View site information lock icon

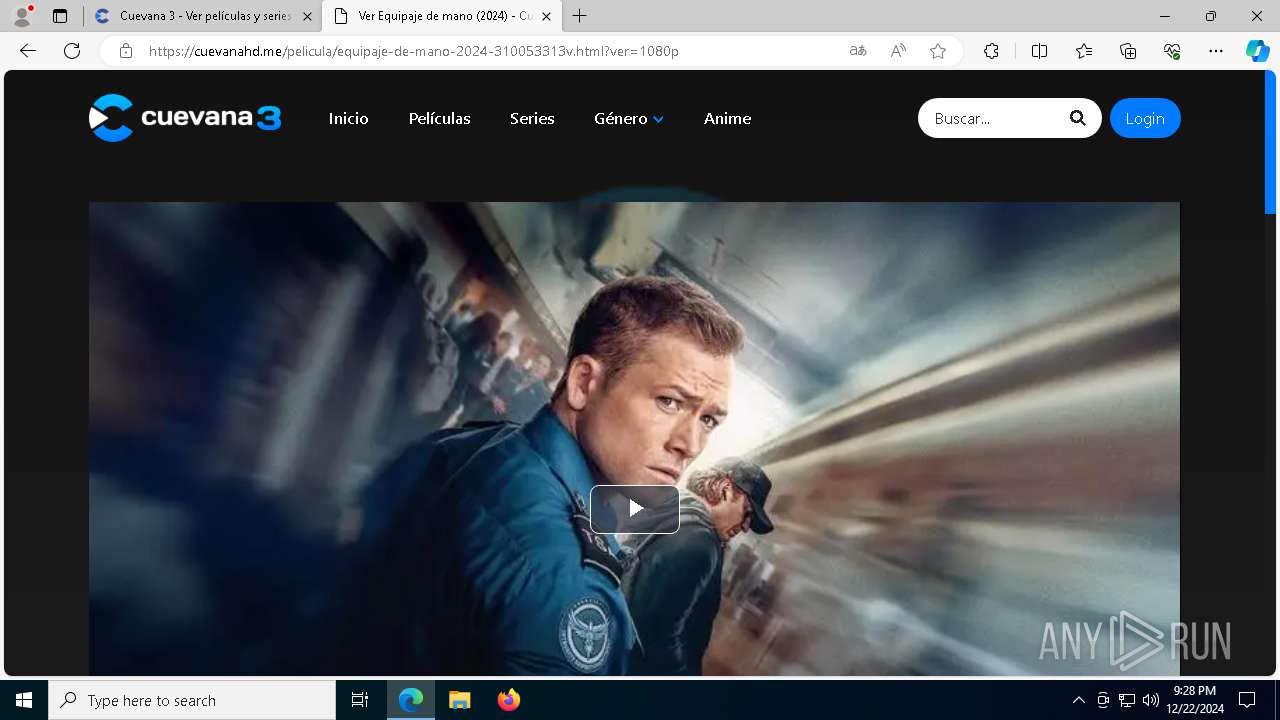[x=125, y=51]
